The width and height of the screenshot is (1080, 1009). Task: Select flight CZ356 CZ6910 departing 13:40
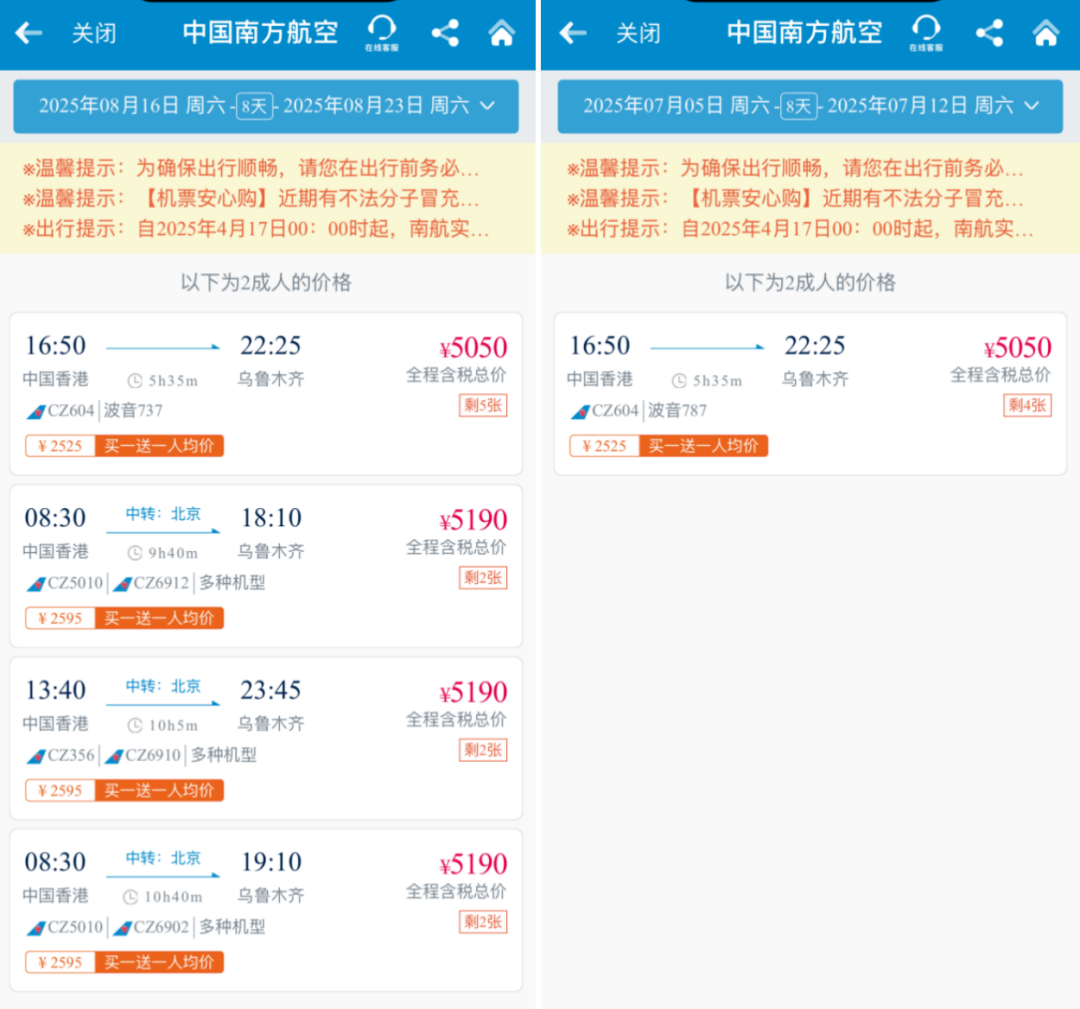point(266,738)
